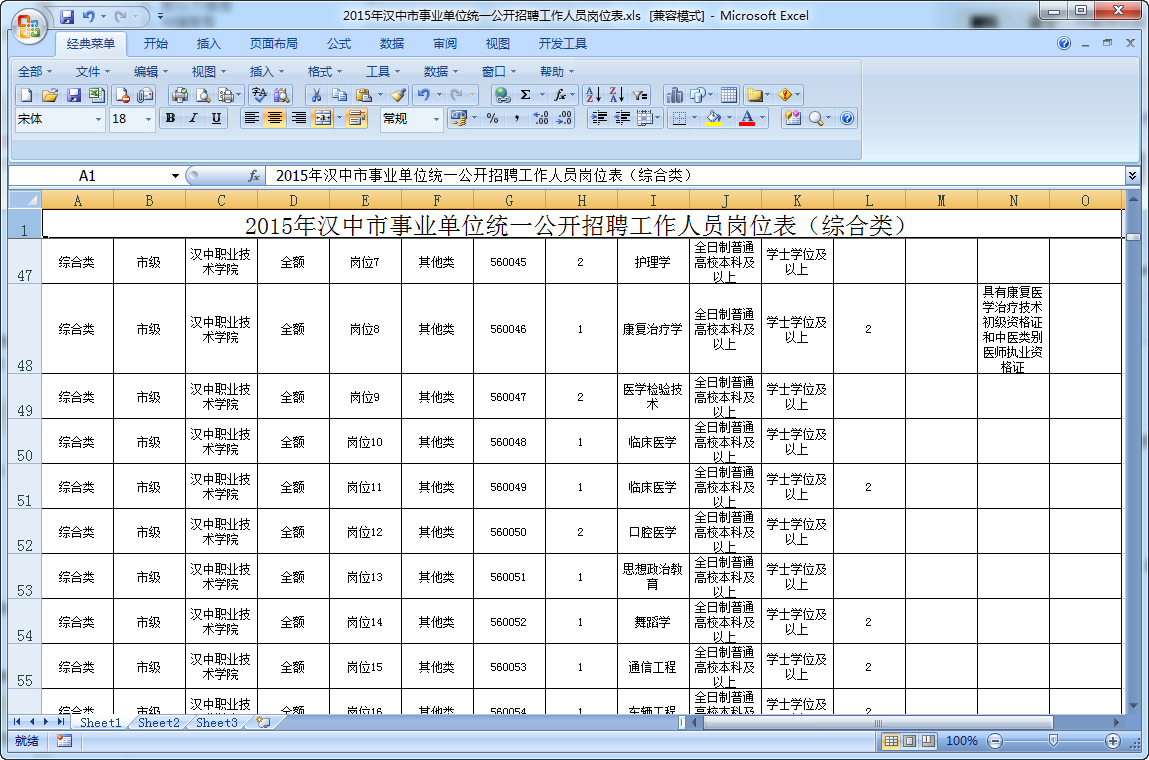This screenshot has width=1149, height=760.
Task: Run the spelling check icon
Action: (259, 95)
